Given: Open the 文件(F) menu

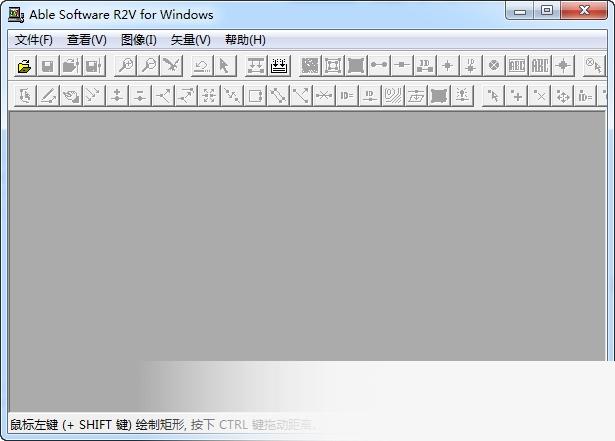Looking at the screenshot, I should coord(34,40).
